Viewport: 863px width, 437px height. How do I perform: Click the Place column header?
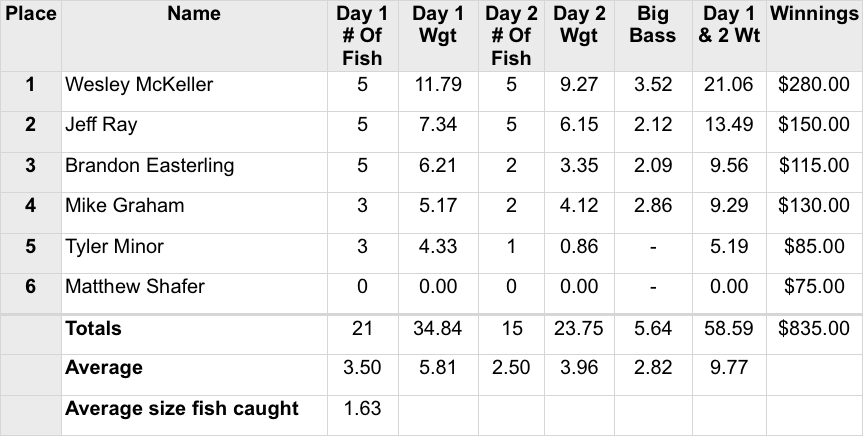coord(30,15)
